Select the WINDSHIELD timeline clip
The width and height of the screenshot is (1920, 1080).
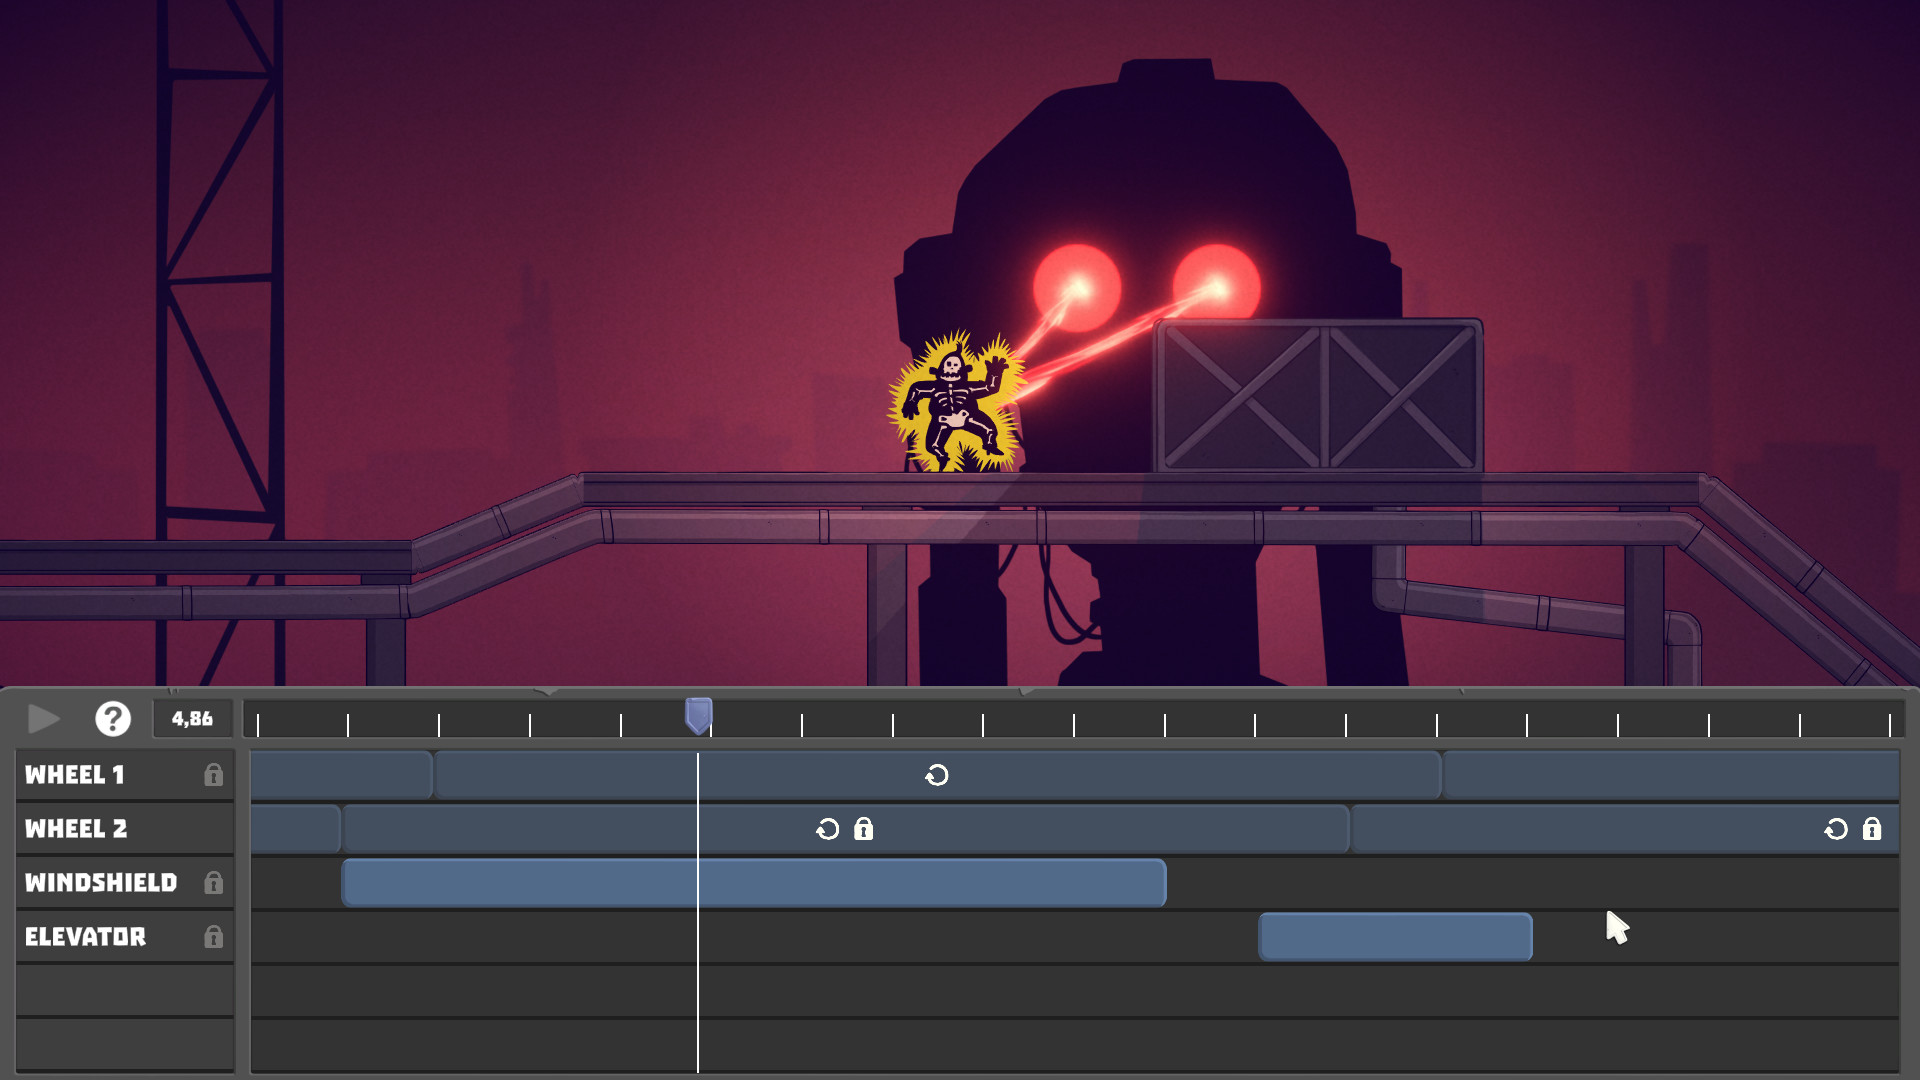coord(755,882)
